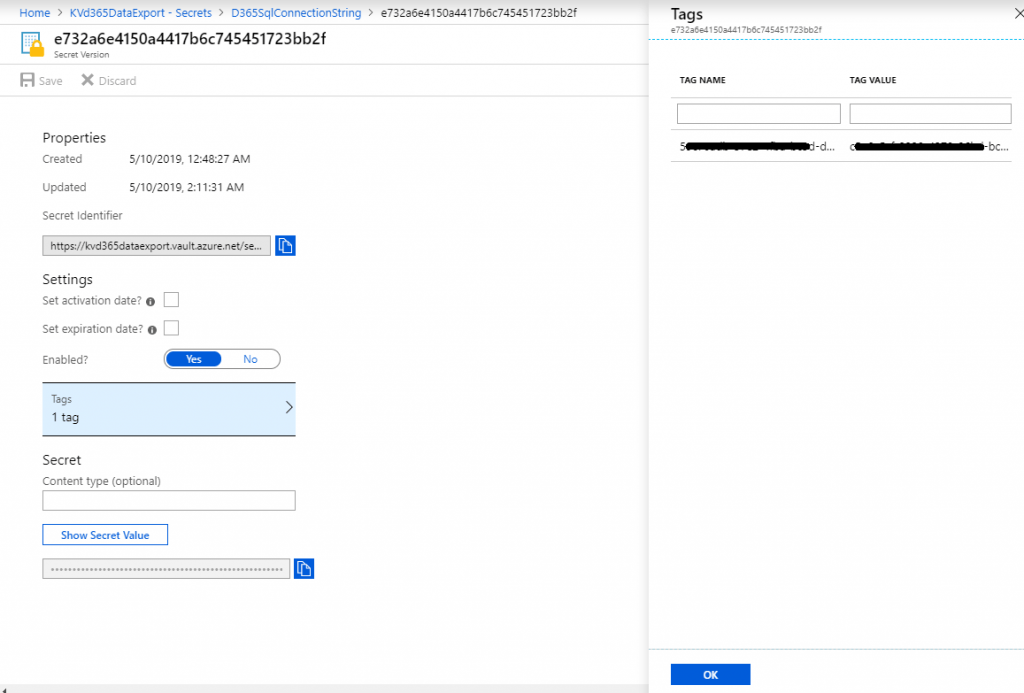The height and width of the screenshot is (693, 1024).
Task: Set Enabled toggle to Yes
Action: [194, 359]
